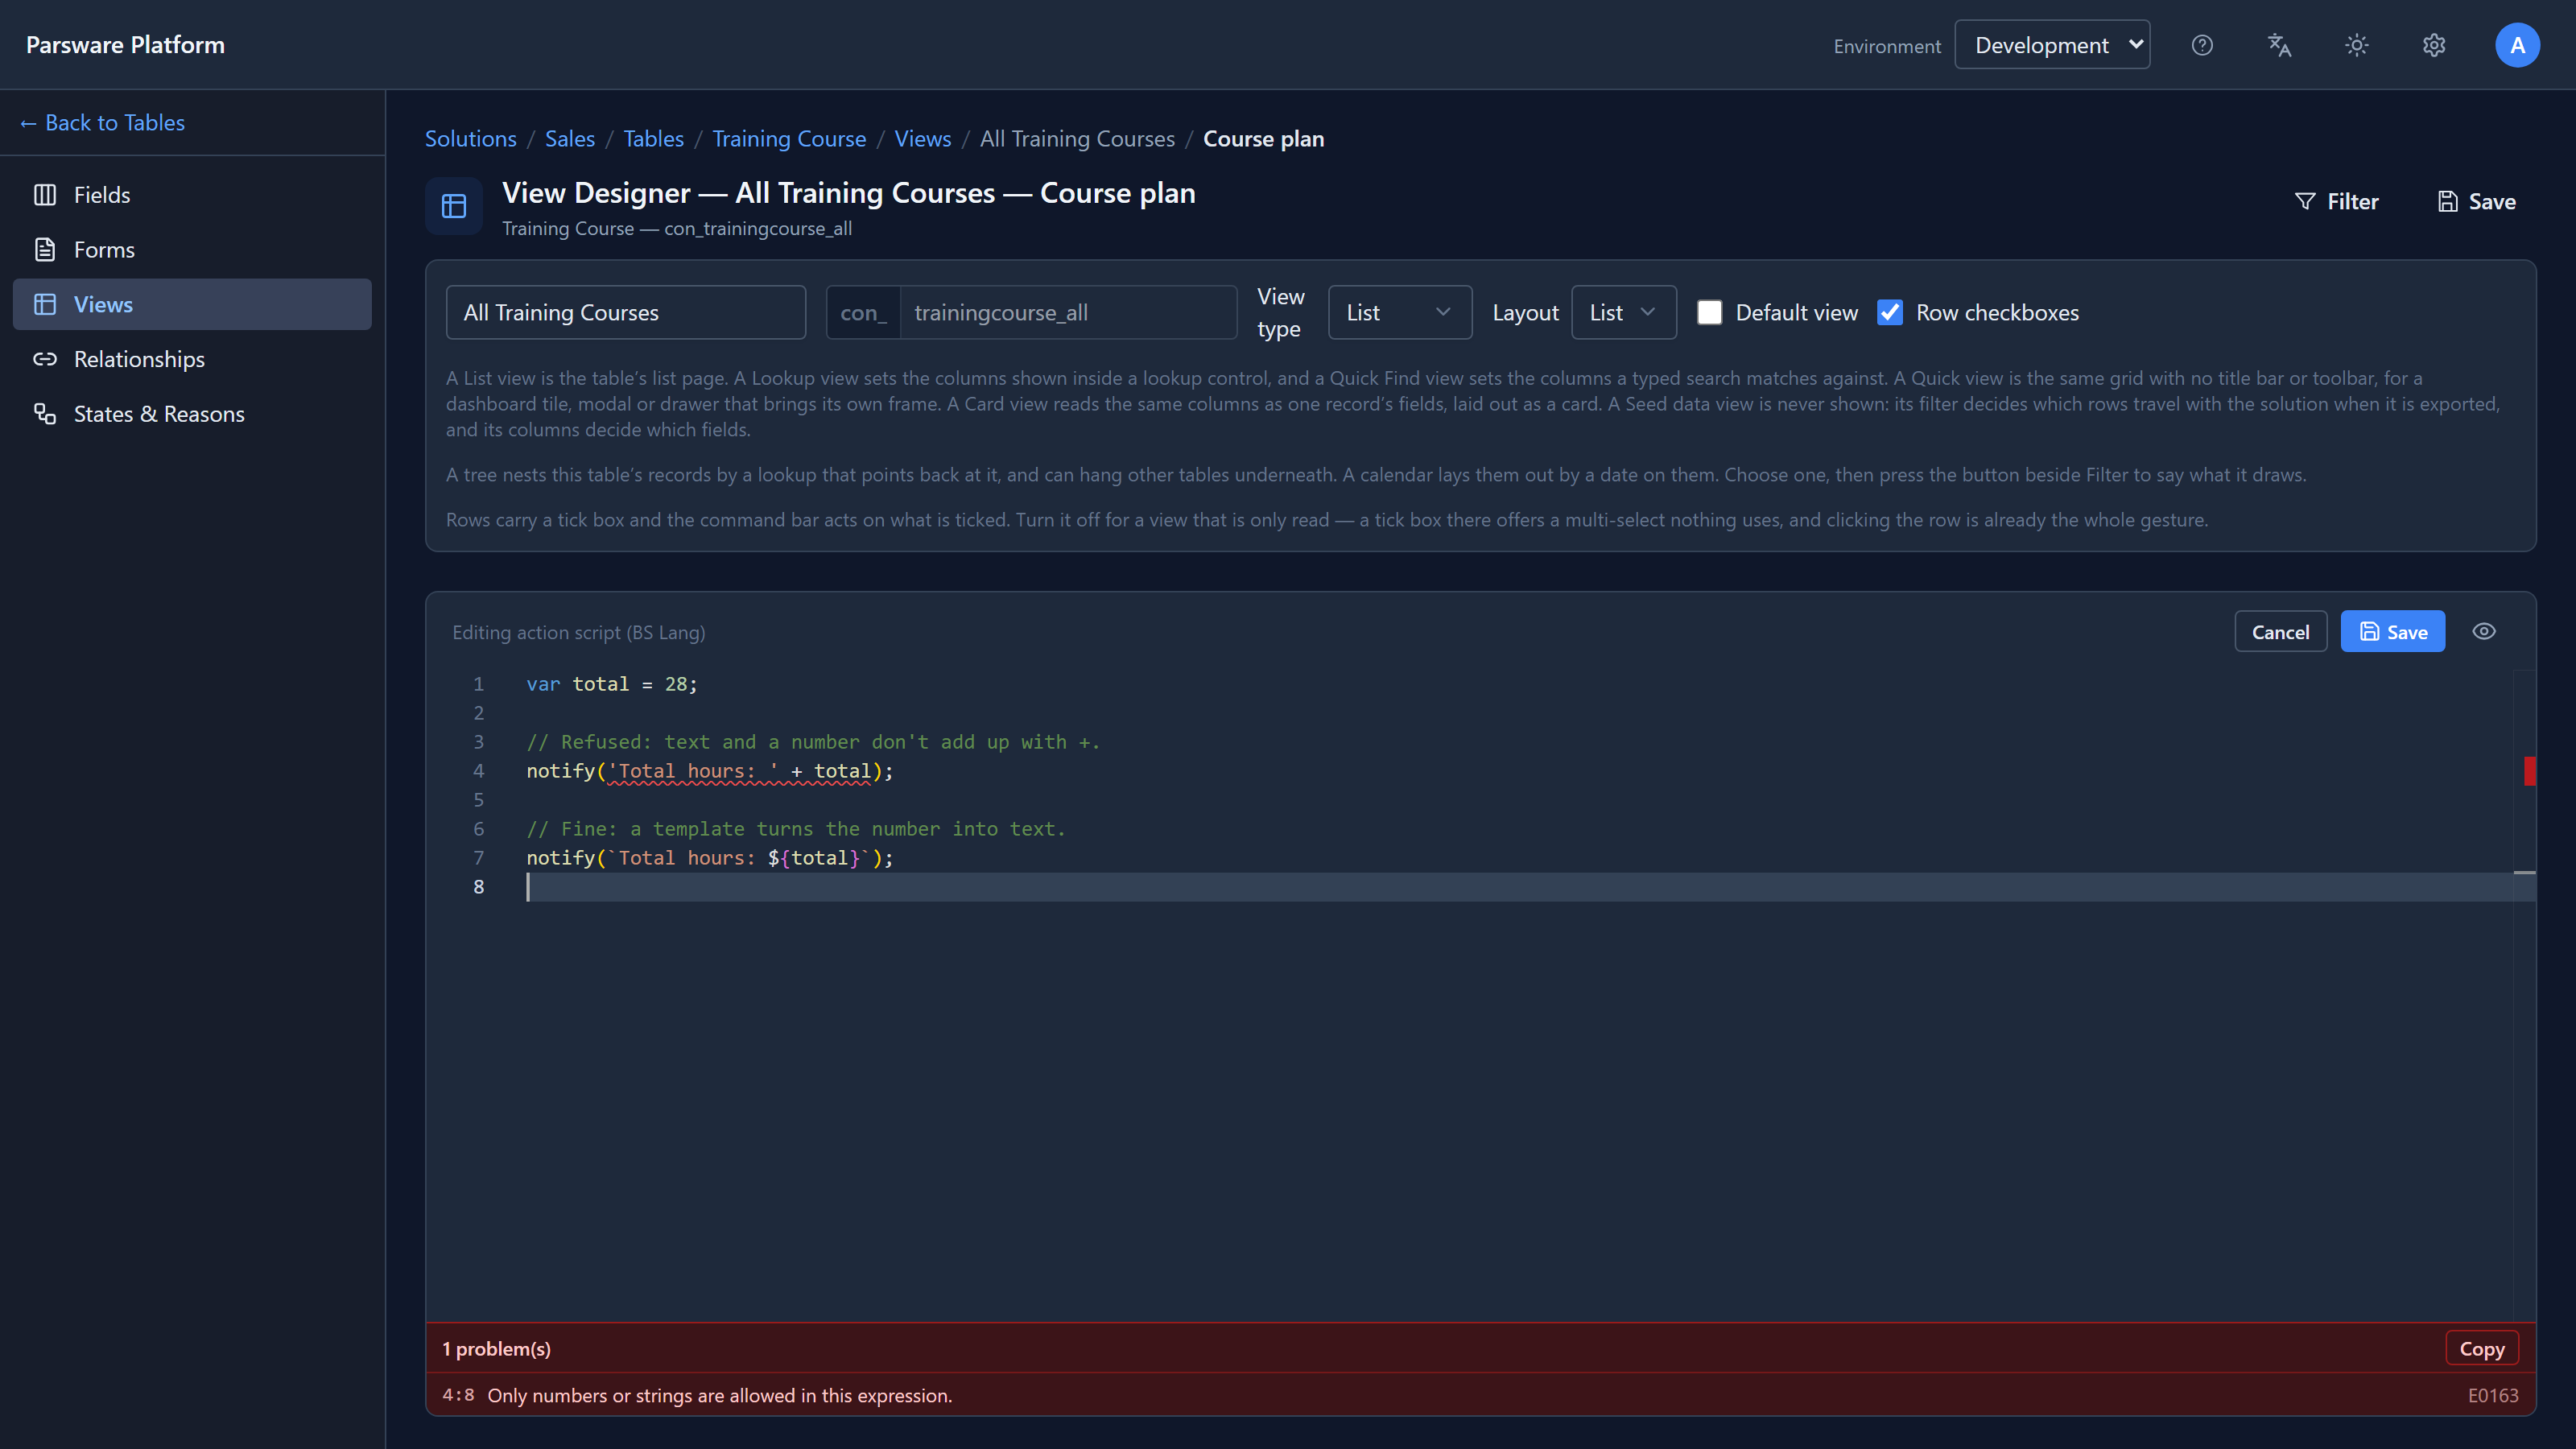Uncheck the Row checkboxes option
Viewport: 2576px width, 1449px height.
click(x=1890, y=312)
